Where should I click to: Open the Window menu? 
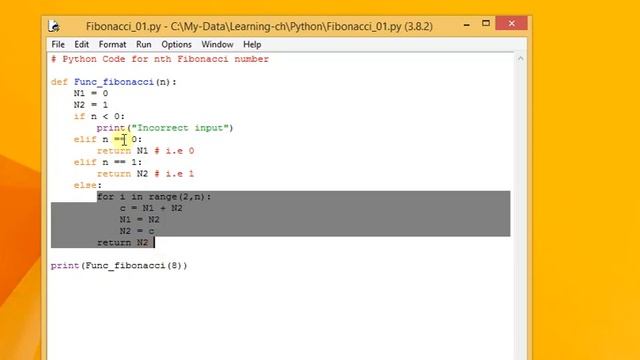coord(217,44)
